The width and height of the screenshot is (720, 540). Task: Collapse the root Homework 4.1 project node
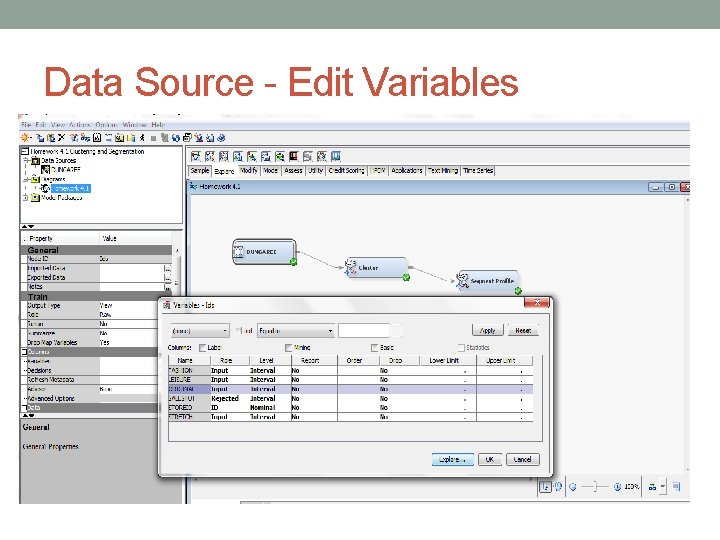click(25, 151)
